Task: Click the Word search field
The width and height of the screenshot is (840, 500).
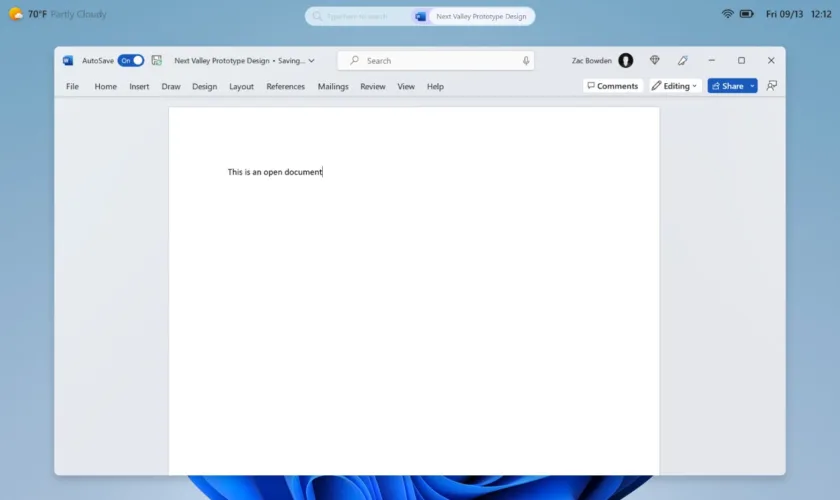Action: [x=435, y=61]
